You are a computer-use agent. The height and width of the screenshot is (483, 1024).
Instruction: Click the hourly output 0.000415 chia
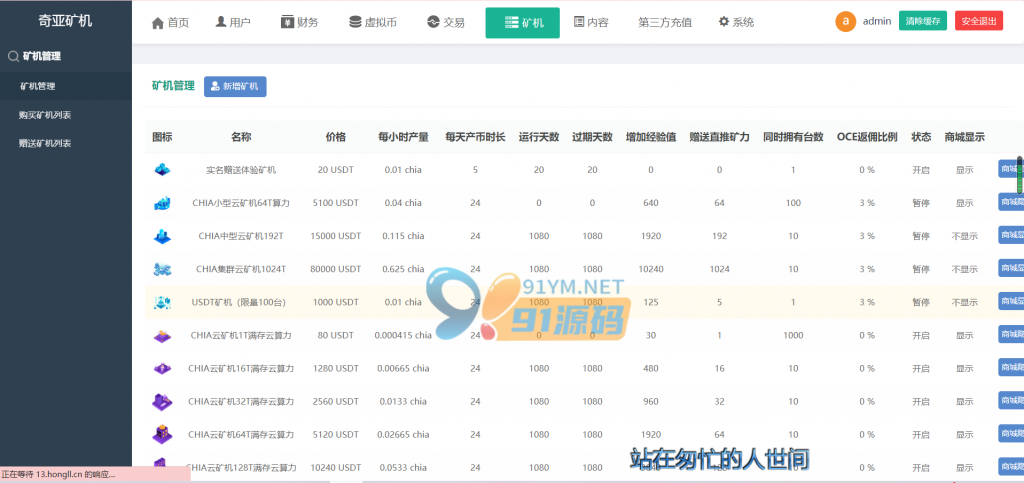[403, 335]
